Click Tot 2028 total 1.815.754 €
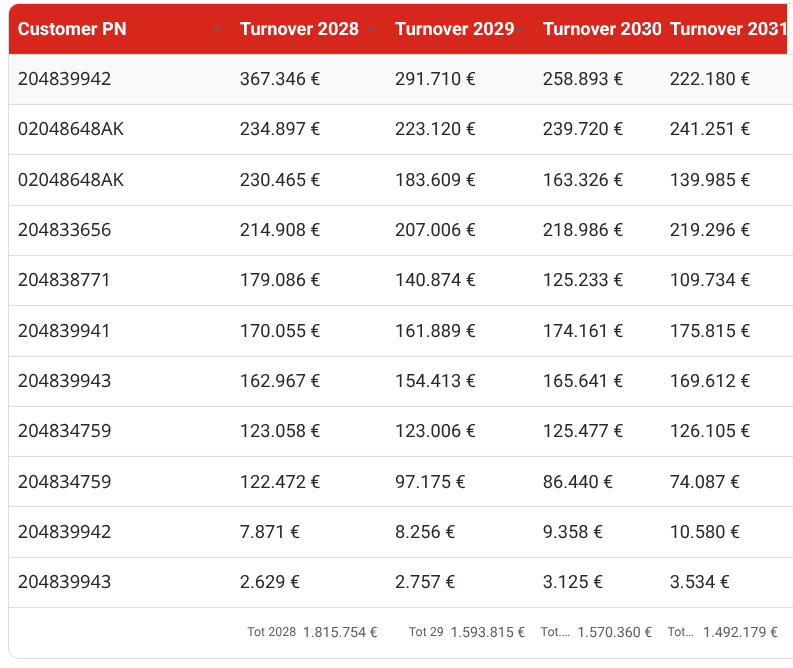The image size is (793, 668). 340,632
